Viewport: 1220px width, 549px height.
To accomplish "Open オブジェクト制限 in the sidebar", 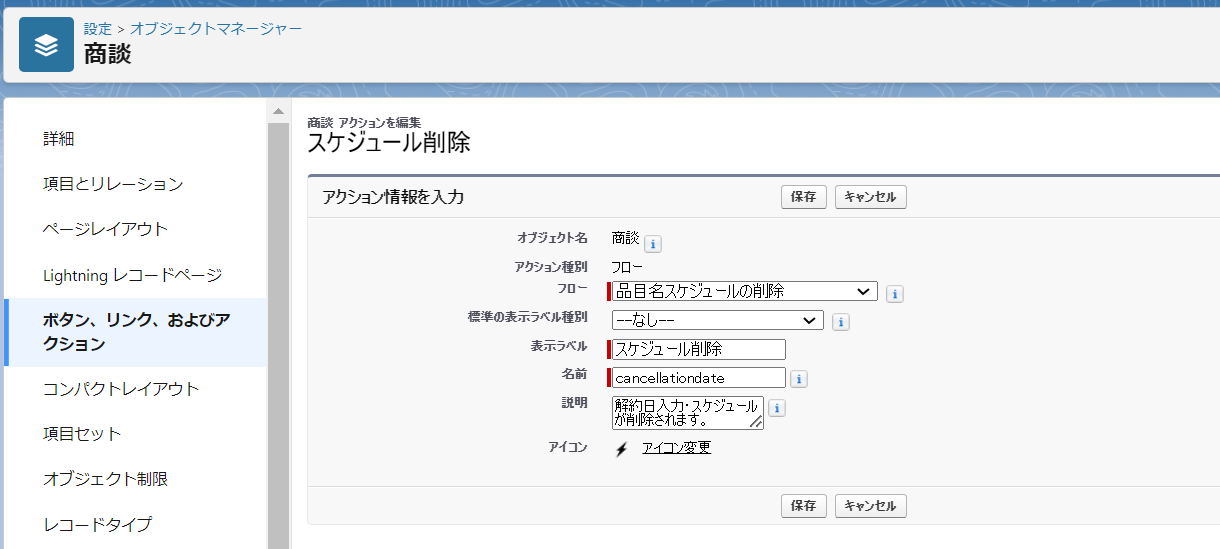I will point(105,479).
